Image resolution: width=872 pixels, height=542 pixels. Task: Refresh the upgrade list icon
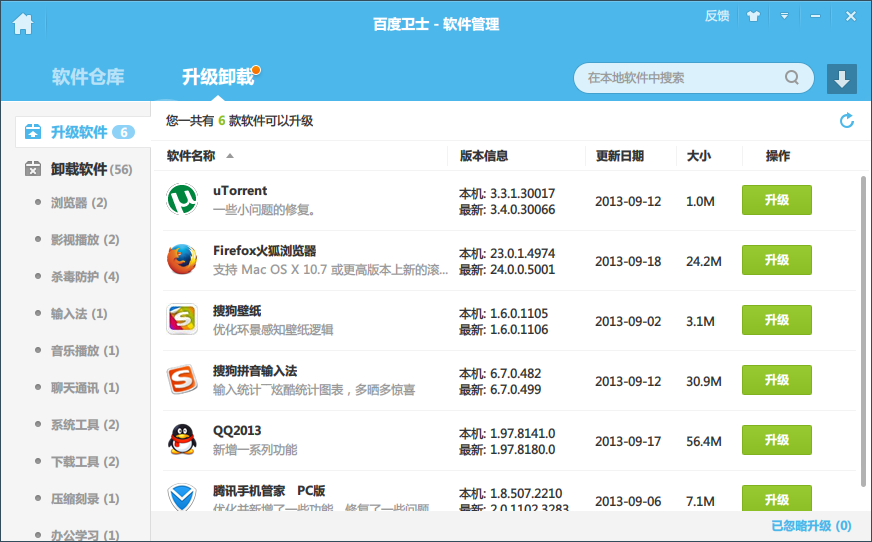(x=846, y=120)
